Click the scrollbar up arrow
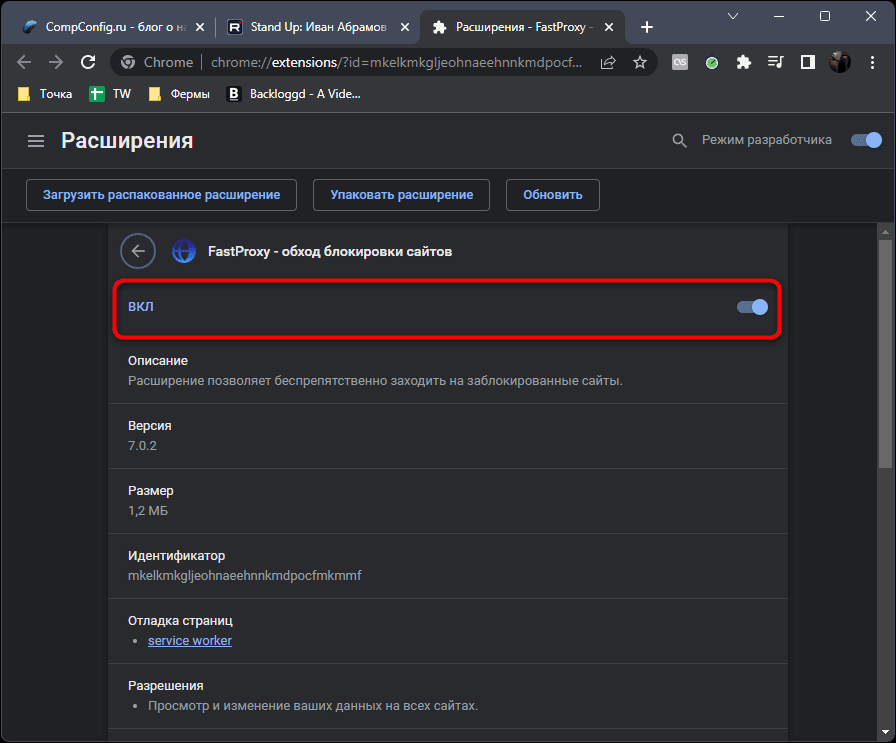Screen dimensions: 896x743 point(885,232)
